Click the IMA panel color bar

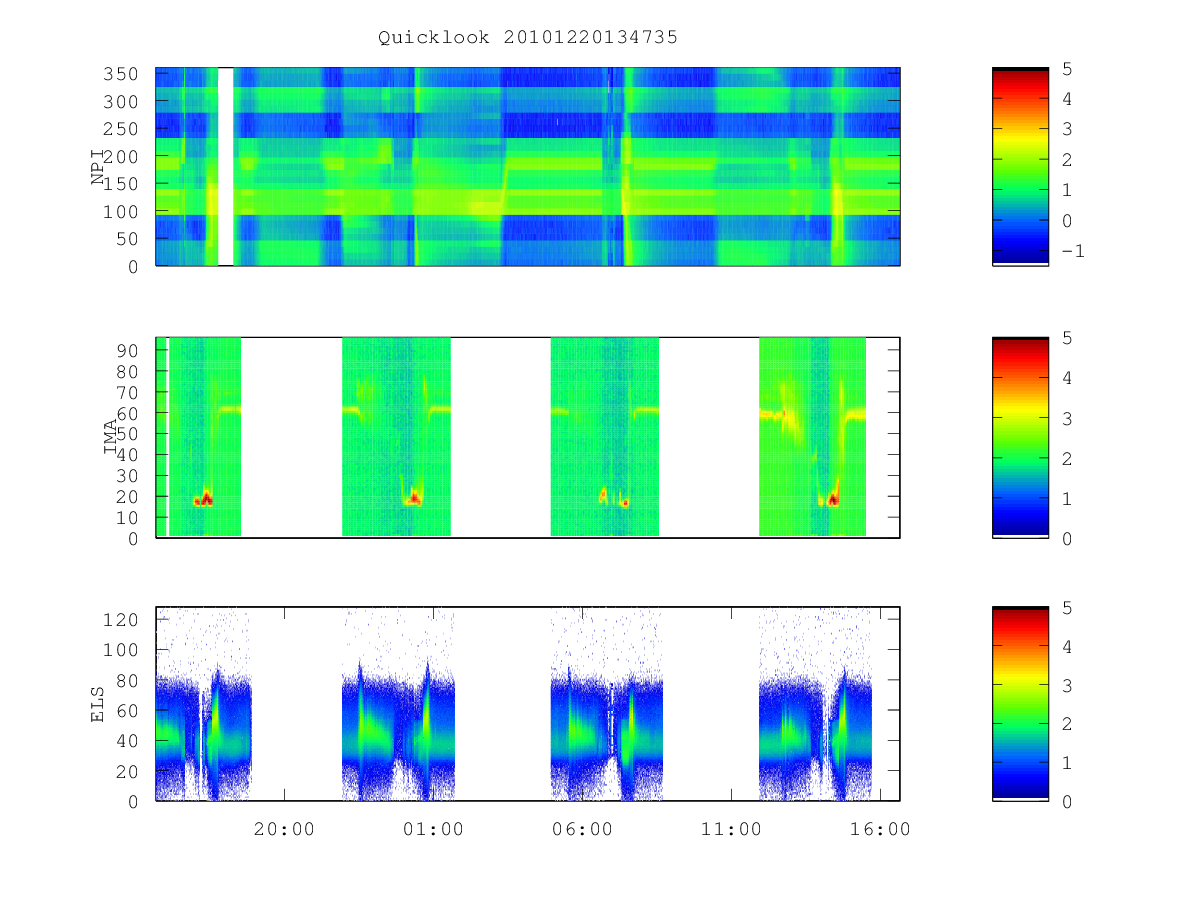coord(1020,437)
